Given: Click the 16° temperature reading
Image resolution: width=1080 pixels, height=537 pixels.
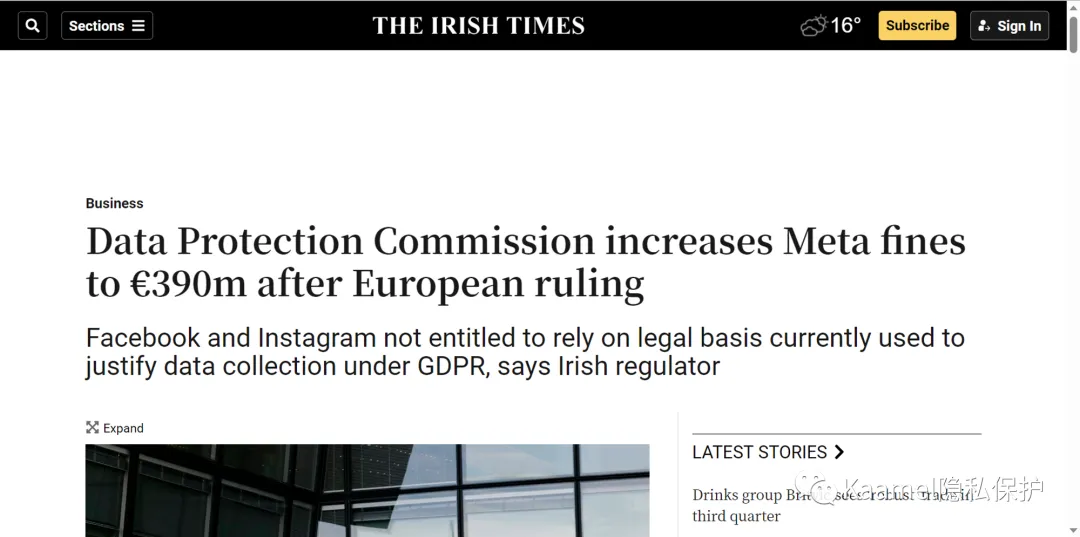Looking at the screenshot, I should 846,25.
